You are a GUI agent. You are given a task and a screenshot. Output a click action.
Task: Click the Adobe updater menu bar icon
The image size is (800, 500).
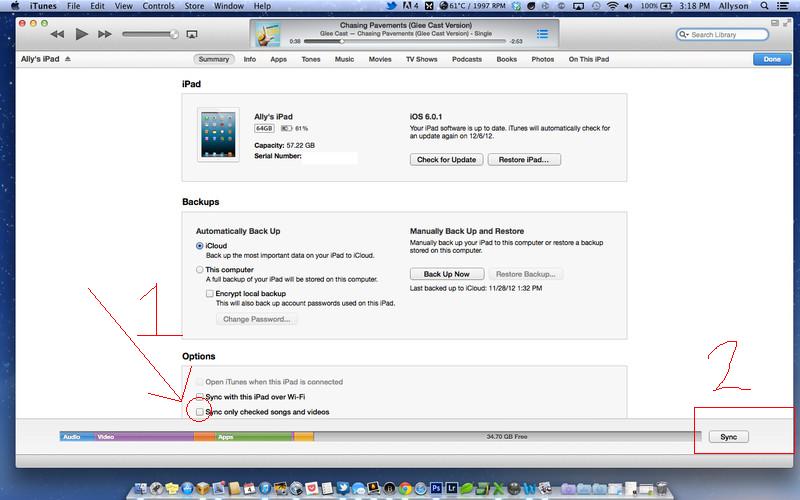pos(411,6)
